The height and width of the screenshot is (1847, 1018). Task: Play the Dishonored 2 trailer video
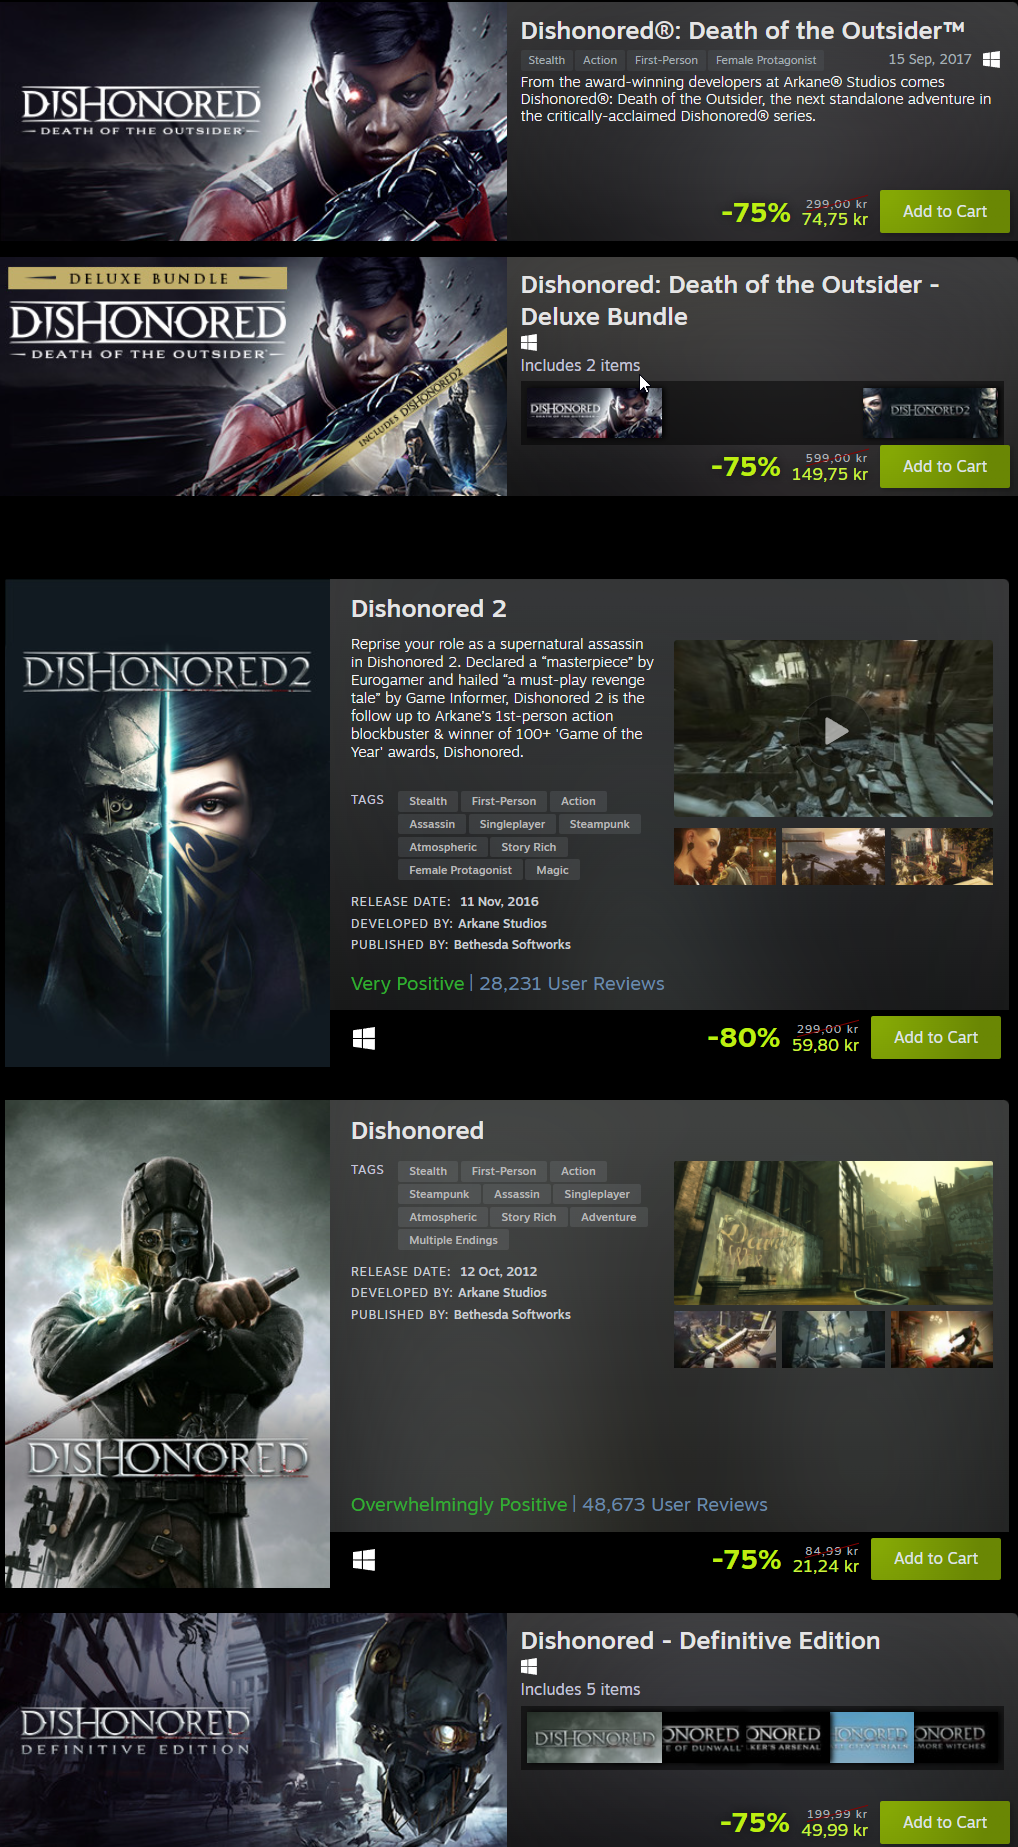834,729
